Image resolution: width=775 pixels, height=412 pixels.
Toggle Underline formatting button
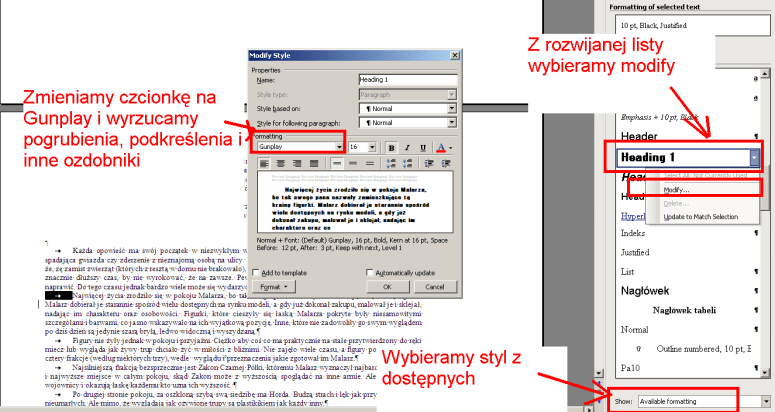click(x=423, y=147)
